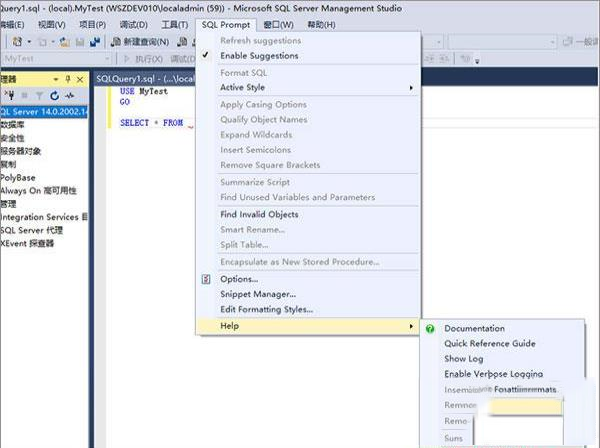This screenshot has height=448, width=600.
Task: Select Qualify Object Names
Action: coord(264,120)
